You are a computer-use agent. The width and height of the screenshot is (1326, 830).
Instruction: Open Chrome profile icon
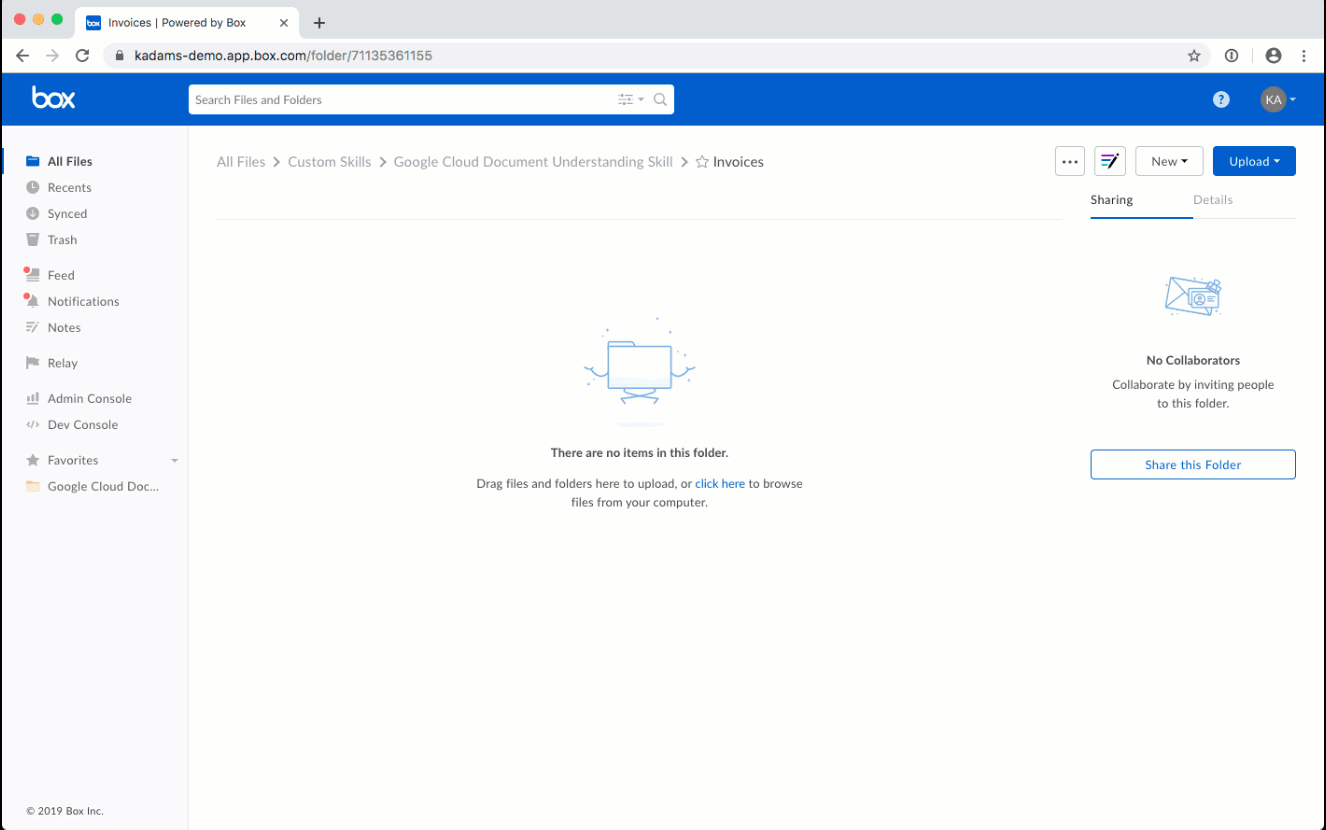point(1273,56)
